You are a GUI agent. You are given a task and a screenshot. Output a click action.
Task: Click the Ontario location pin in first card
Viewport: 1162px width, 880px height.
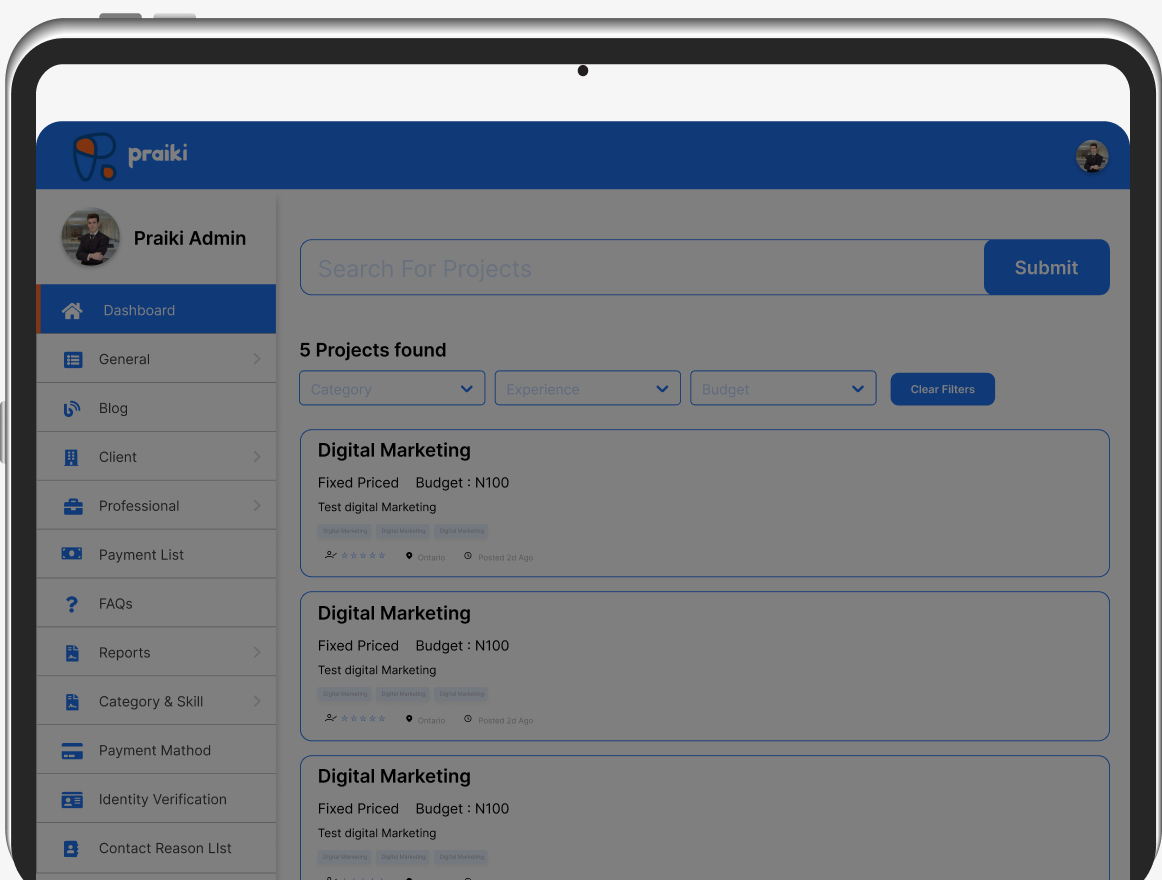409,555
